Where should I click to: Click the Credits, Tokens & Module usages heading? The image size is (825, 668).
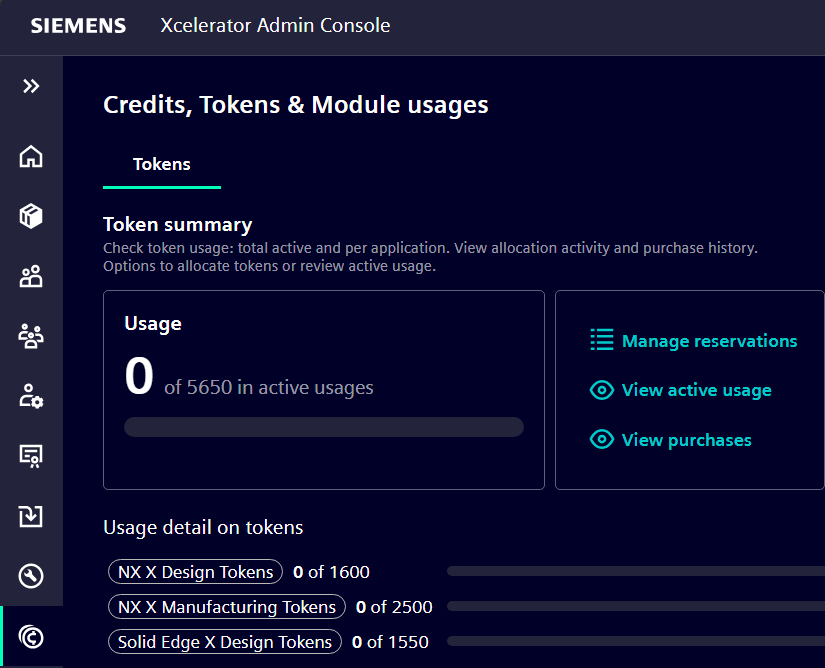coord(296,105)
